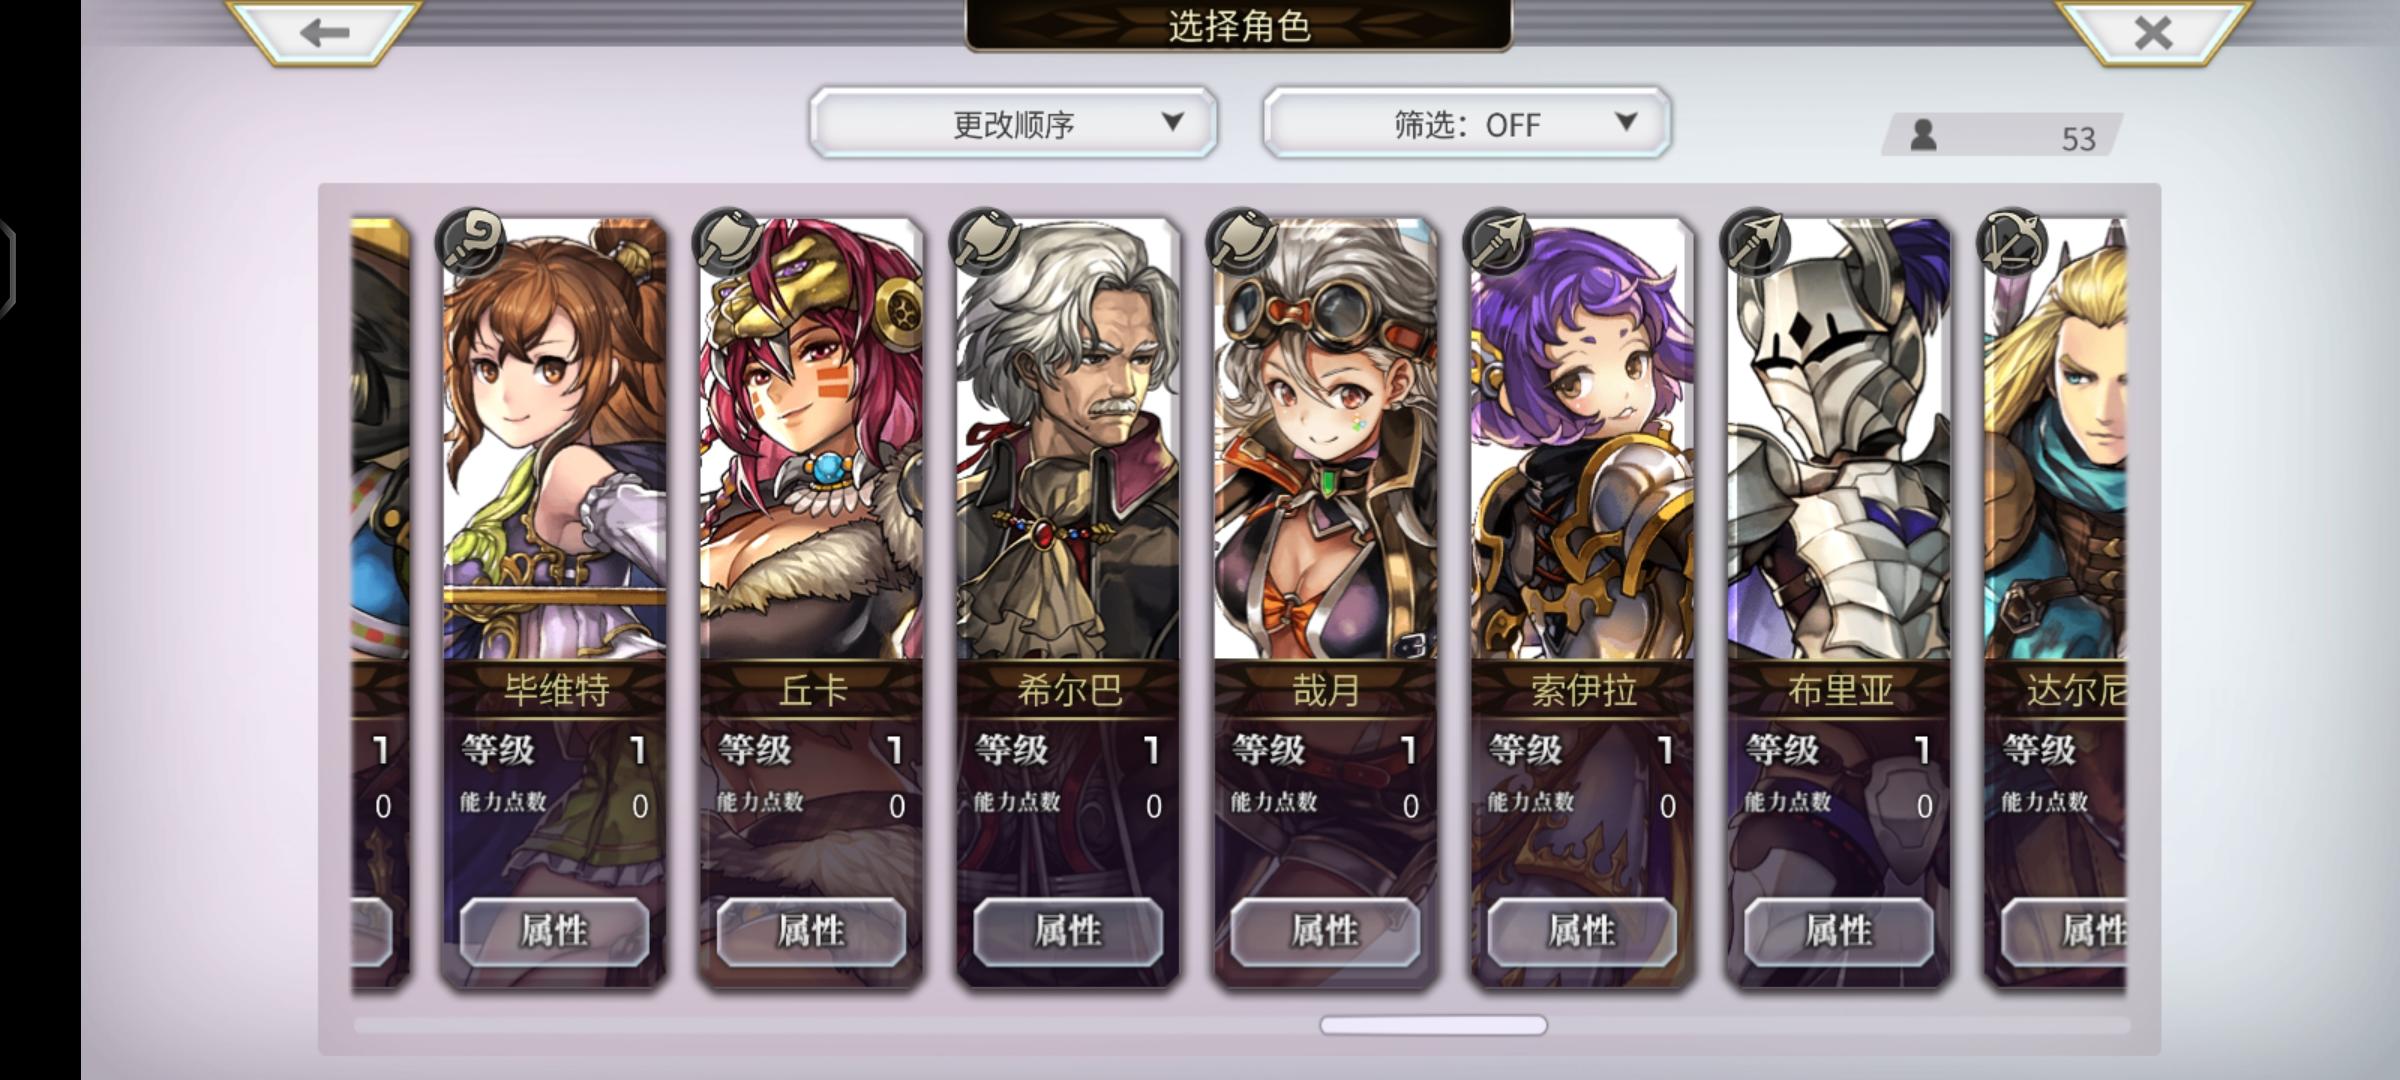The height and width of the screenshot is (1080, 2400).
Task: Click the spear class icon on 索伊拉
Action: 1498,242
